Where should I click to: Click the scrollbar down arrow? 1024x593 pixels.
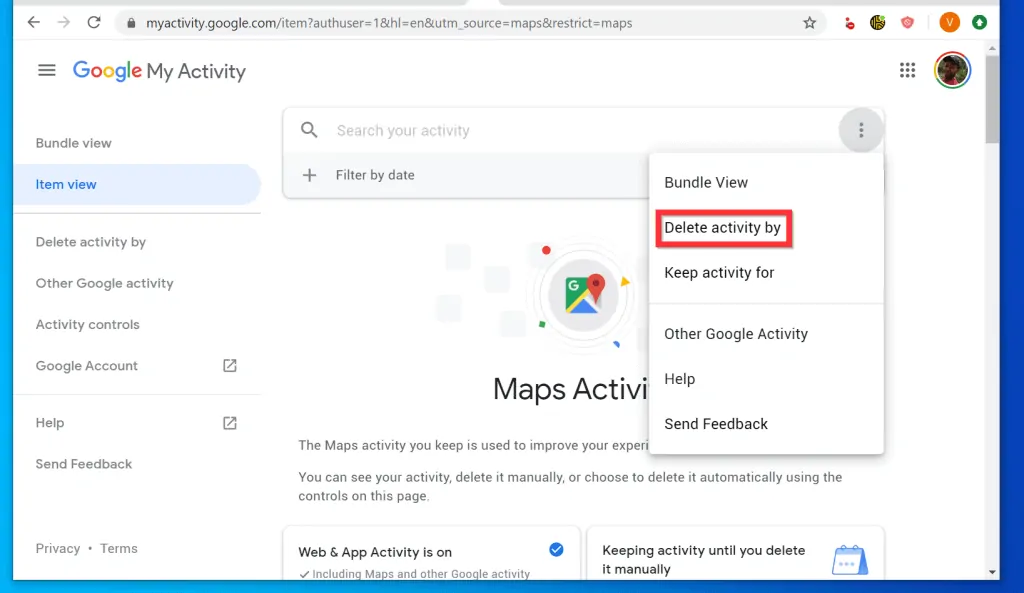coord(992,572)
